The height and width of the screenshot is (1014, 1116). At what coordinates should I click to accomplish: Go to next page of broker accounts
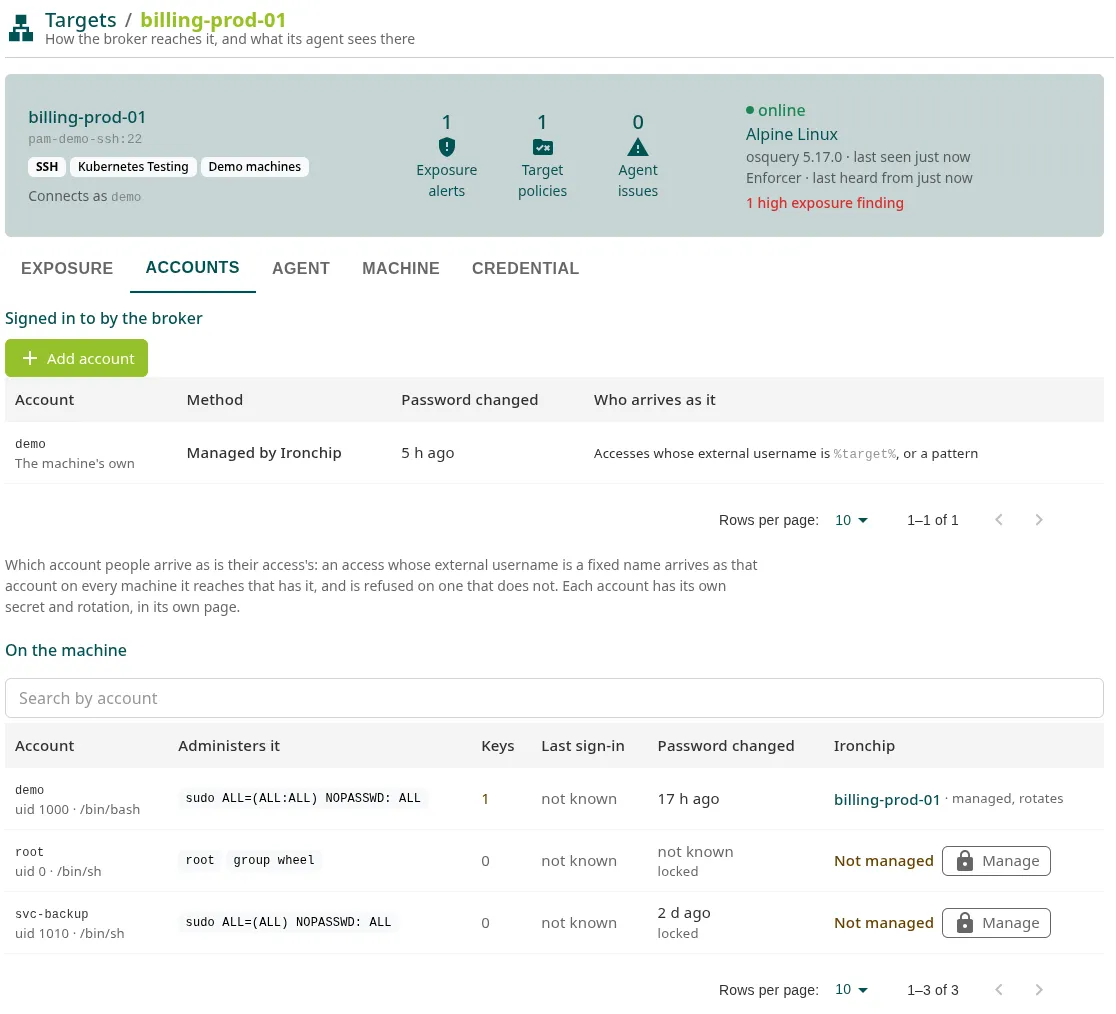(1038, 520)
